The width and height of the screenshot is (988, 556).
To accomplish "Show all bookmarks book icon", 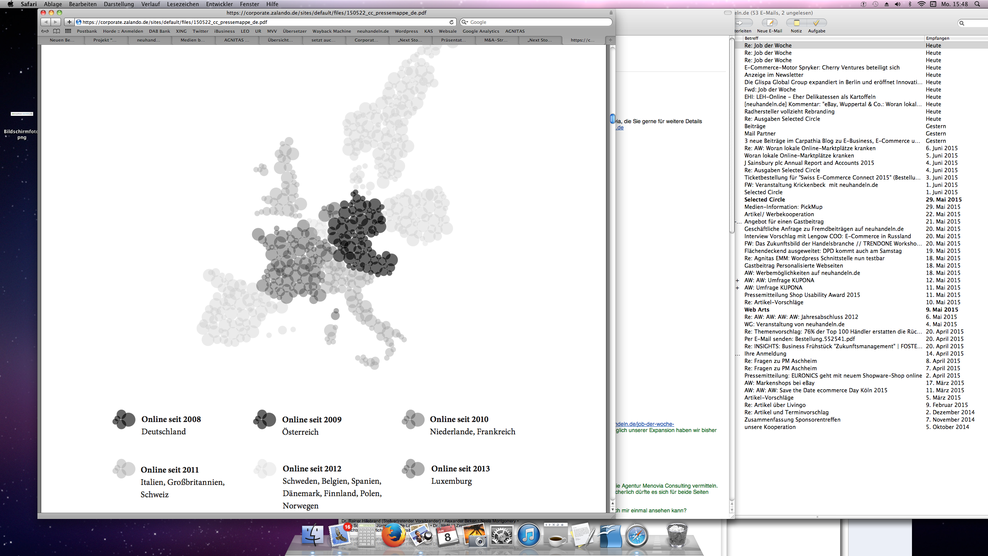I will (x=56, y=31).
